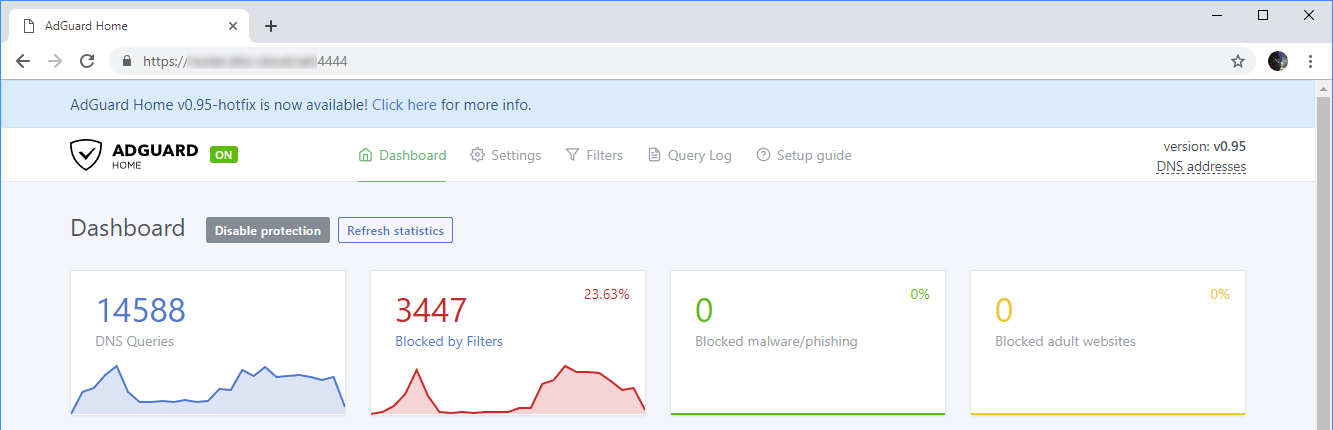
Task: Click the malware/phishing 0% value
Action: [920, 294]
